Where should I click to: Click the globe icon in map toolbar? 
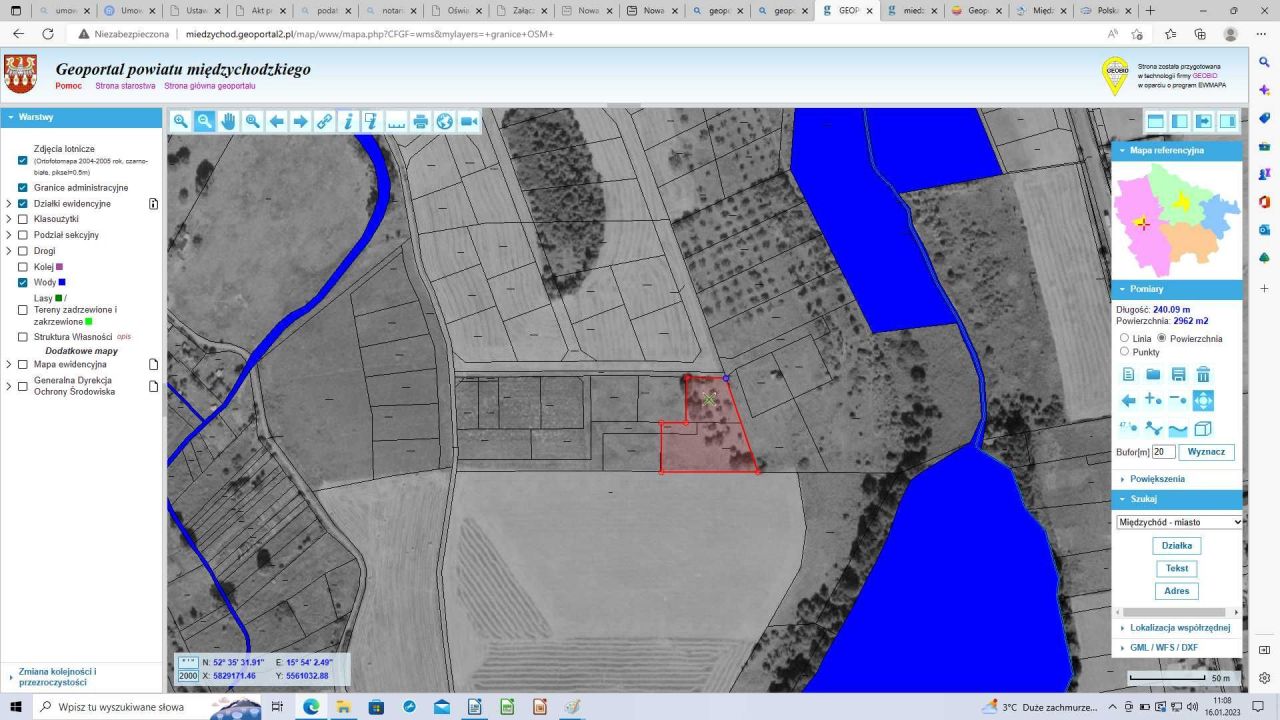445,121
